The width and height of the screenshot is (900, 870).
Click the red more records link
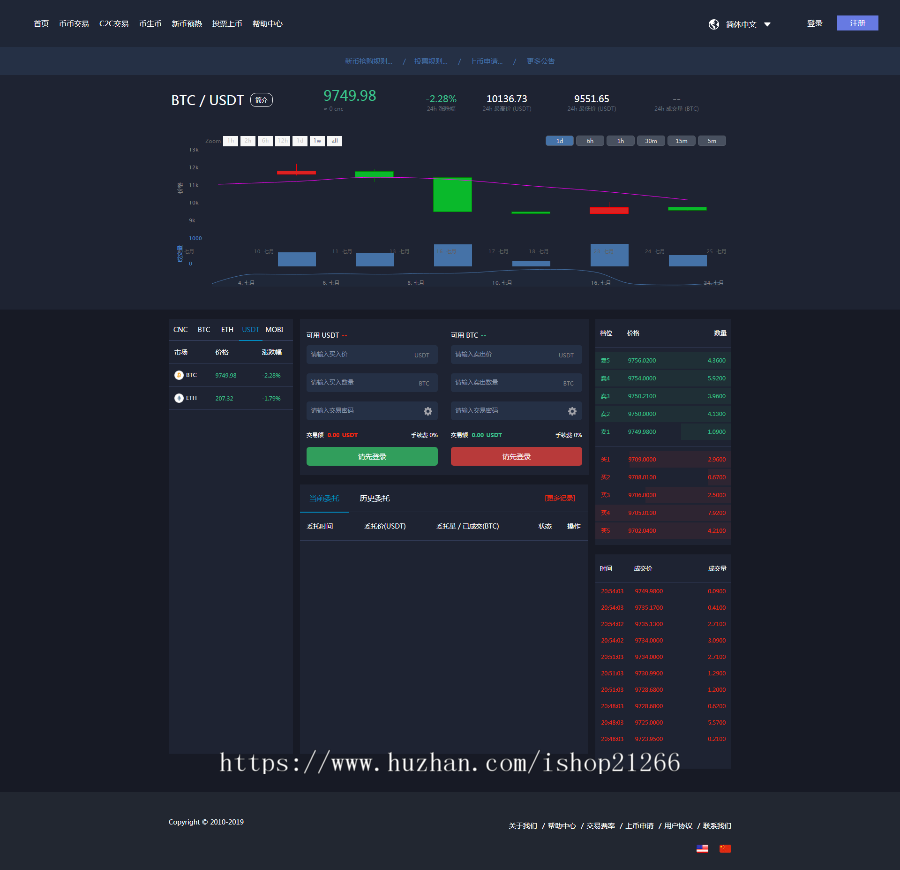pos(560,498)
